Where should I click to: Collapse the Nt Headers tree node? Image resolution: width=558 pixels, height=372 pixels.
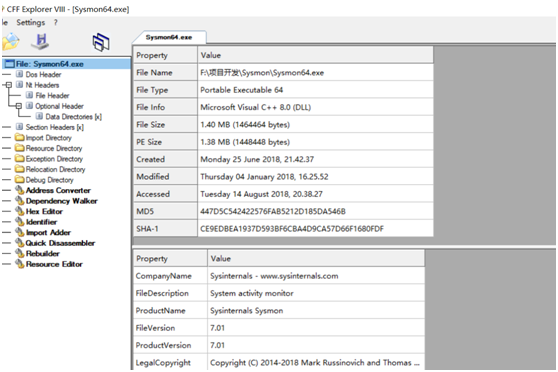9,85
